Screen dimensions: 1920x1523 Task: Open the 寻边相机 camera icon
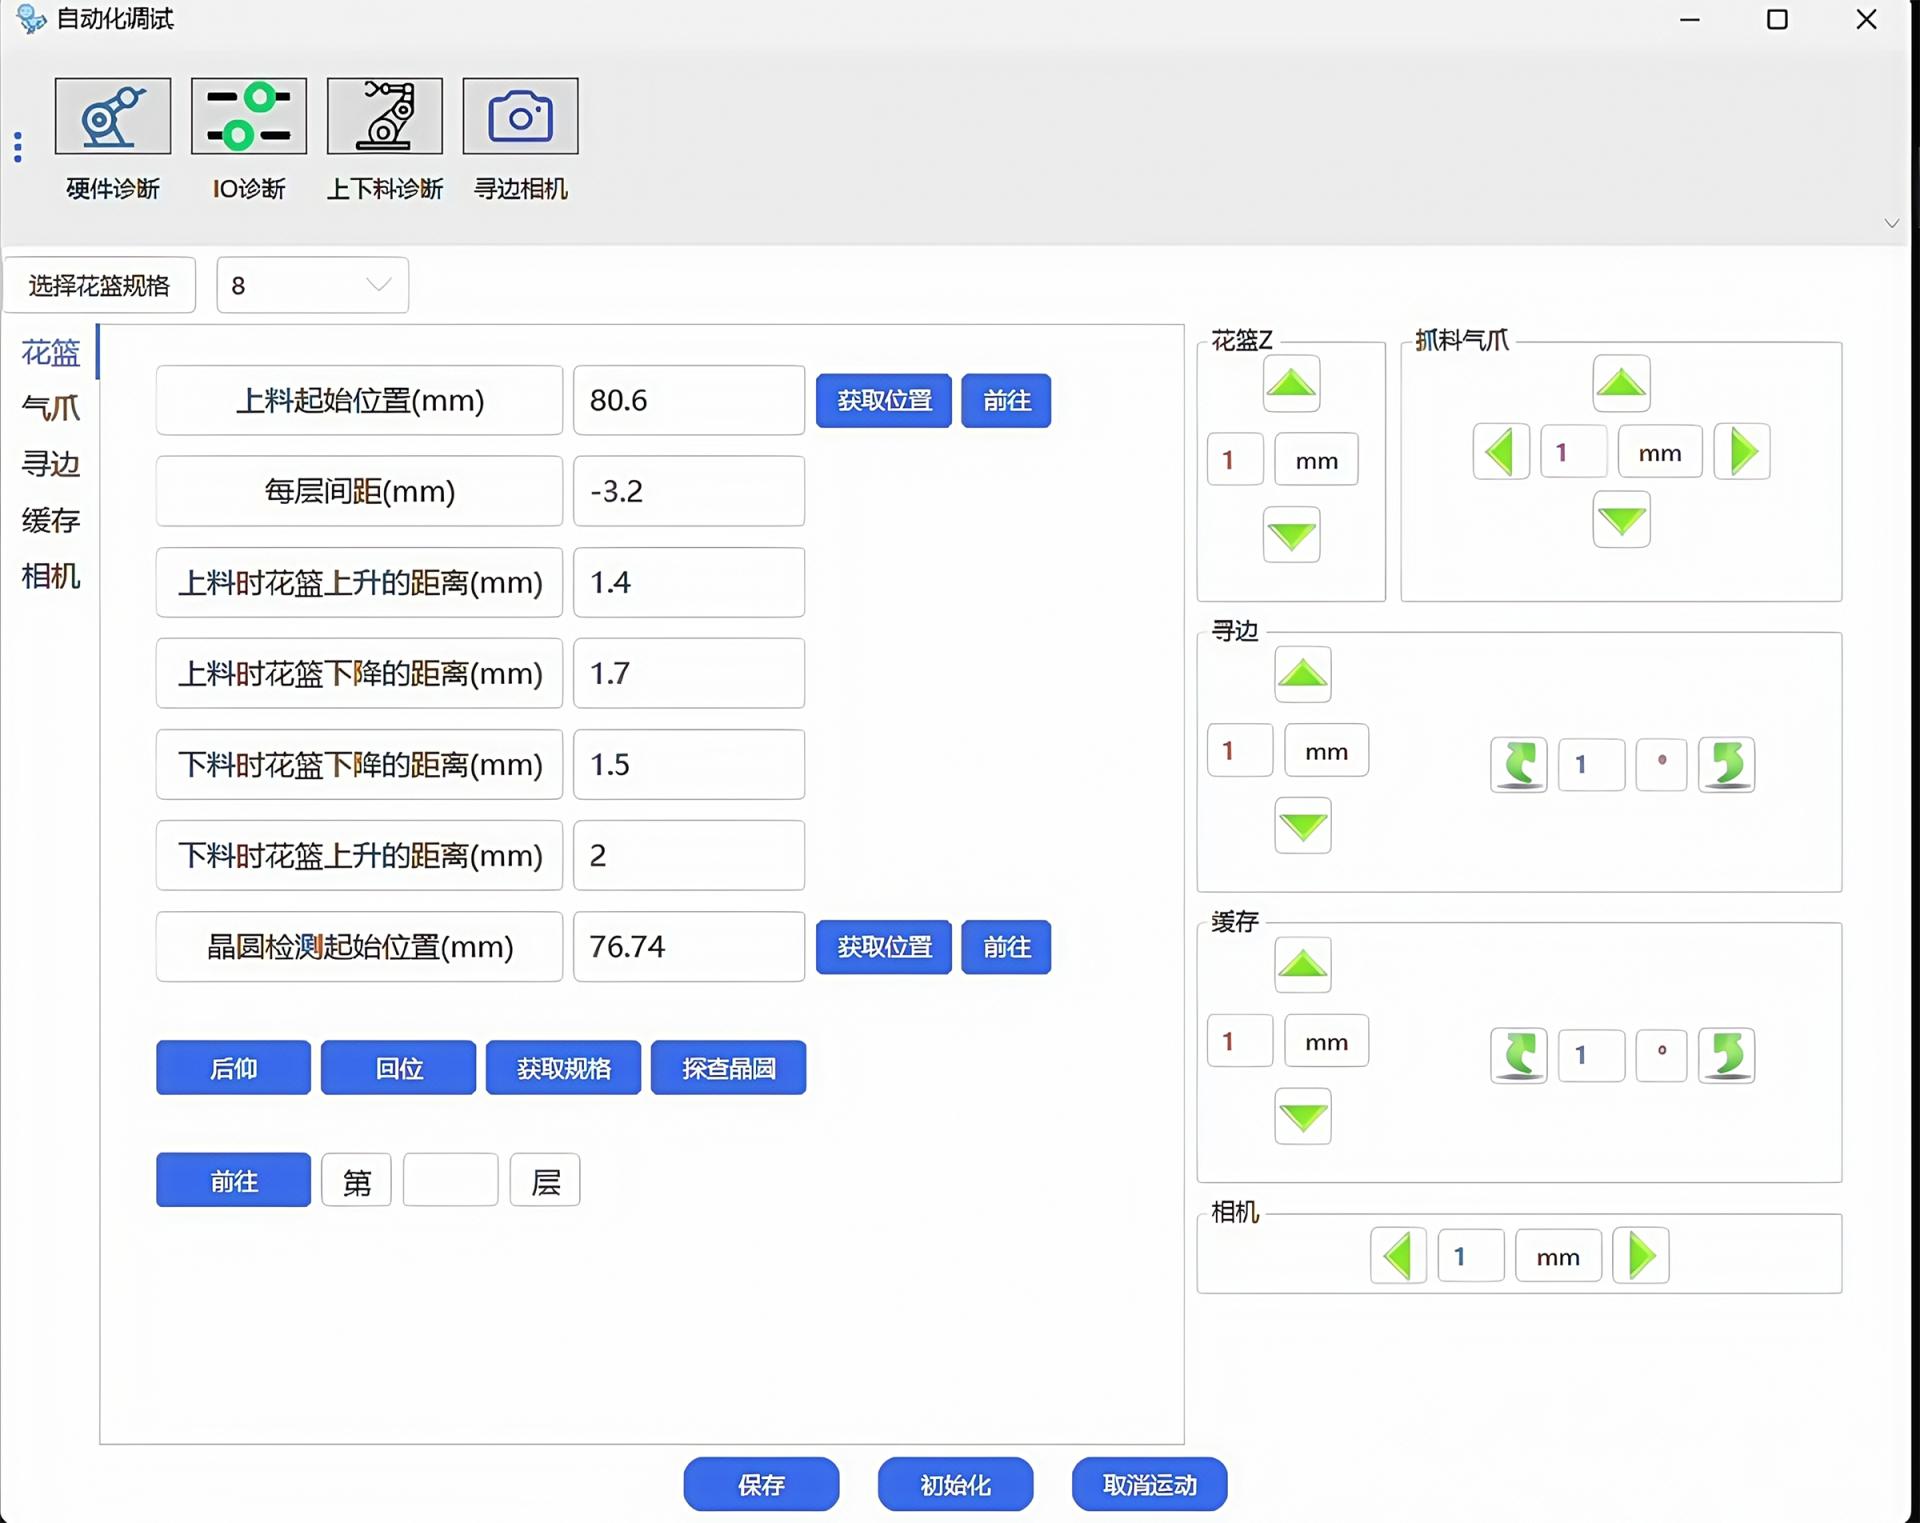[x=520, y=116]
